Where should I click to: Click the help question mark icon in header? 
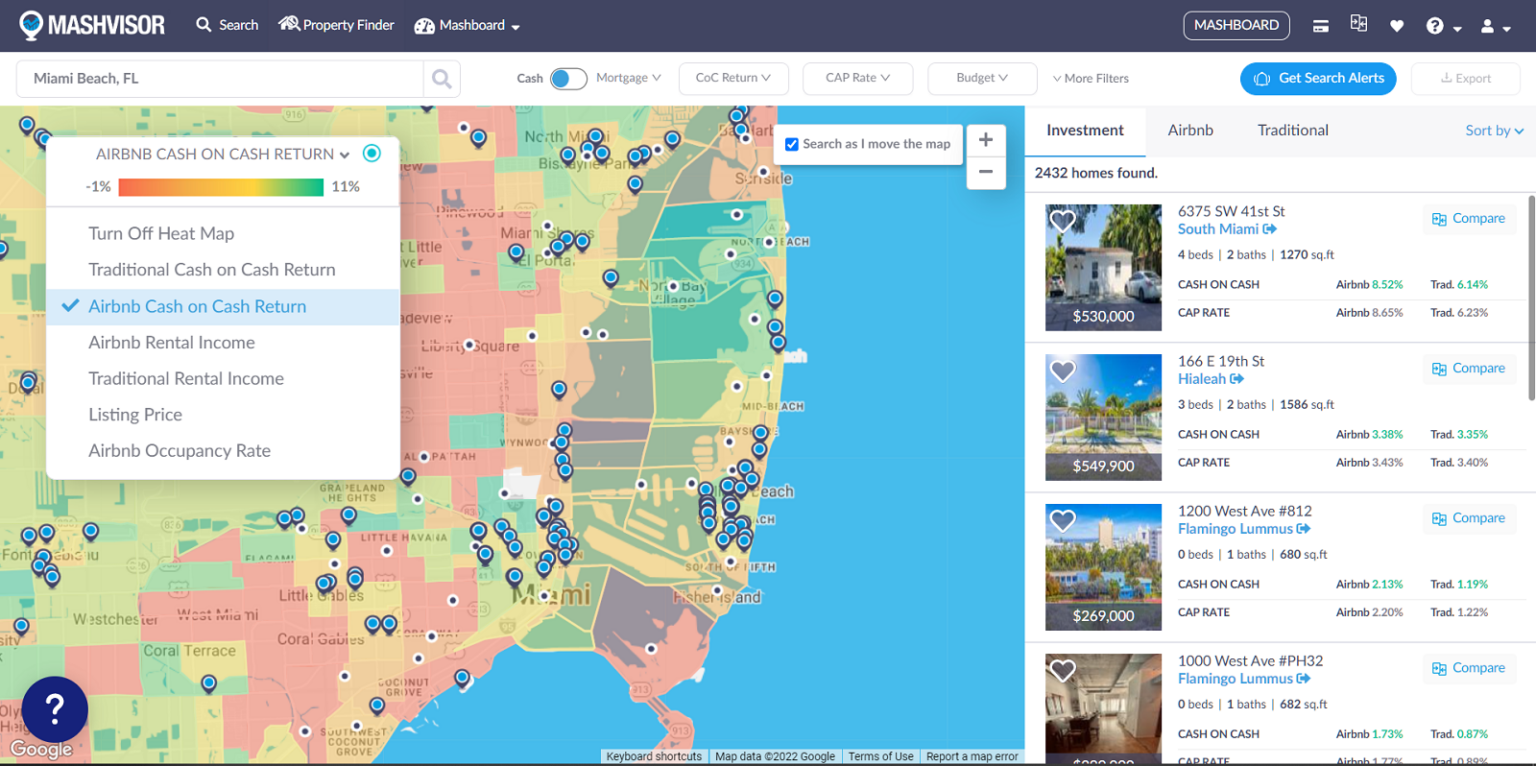pyautogui.click(x=1435, y=26)
